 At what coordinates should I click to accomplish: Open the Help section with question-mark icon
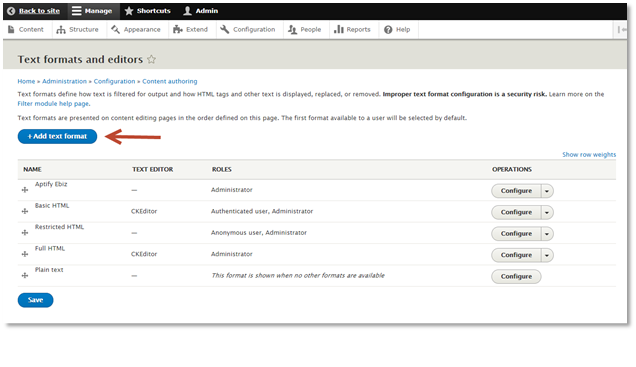coord(397,30)
